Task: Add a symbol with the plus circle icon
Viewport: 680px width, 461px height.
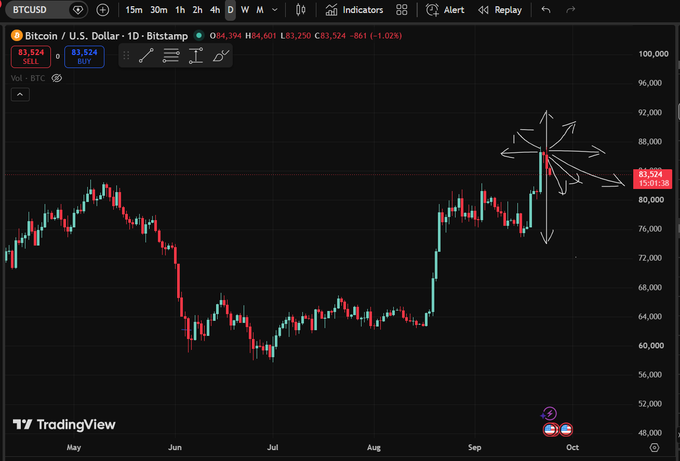Action: point(102,10)
